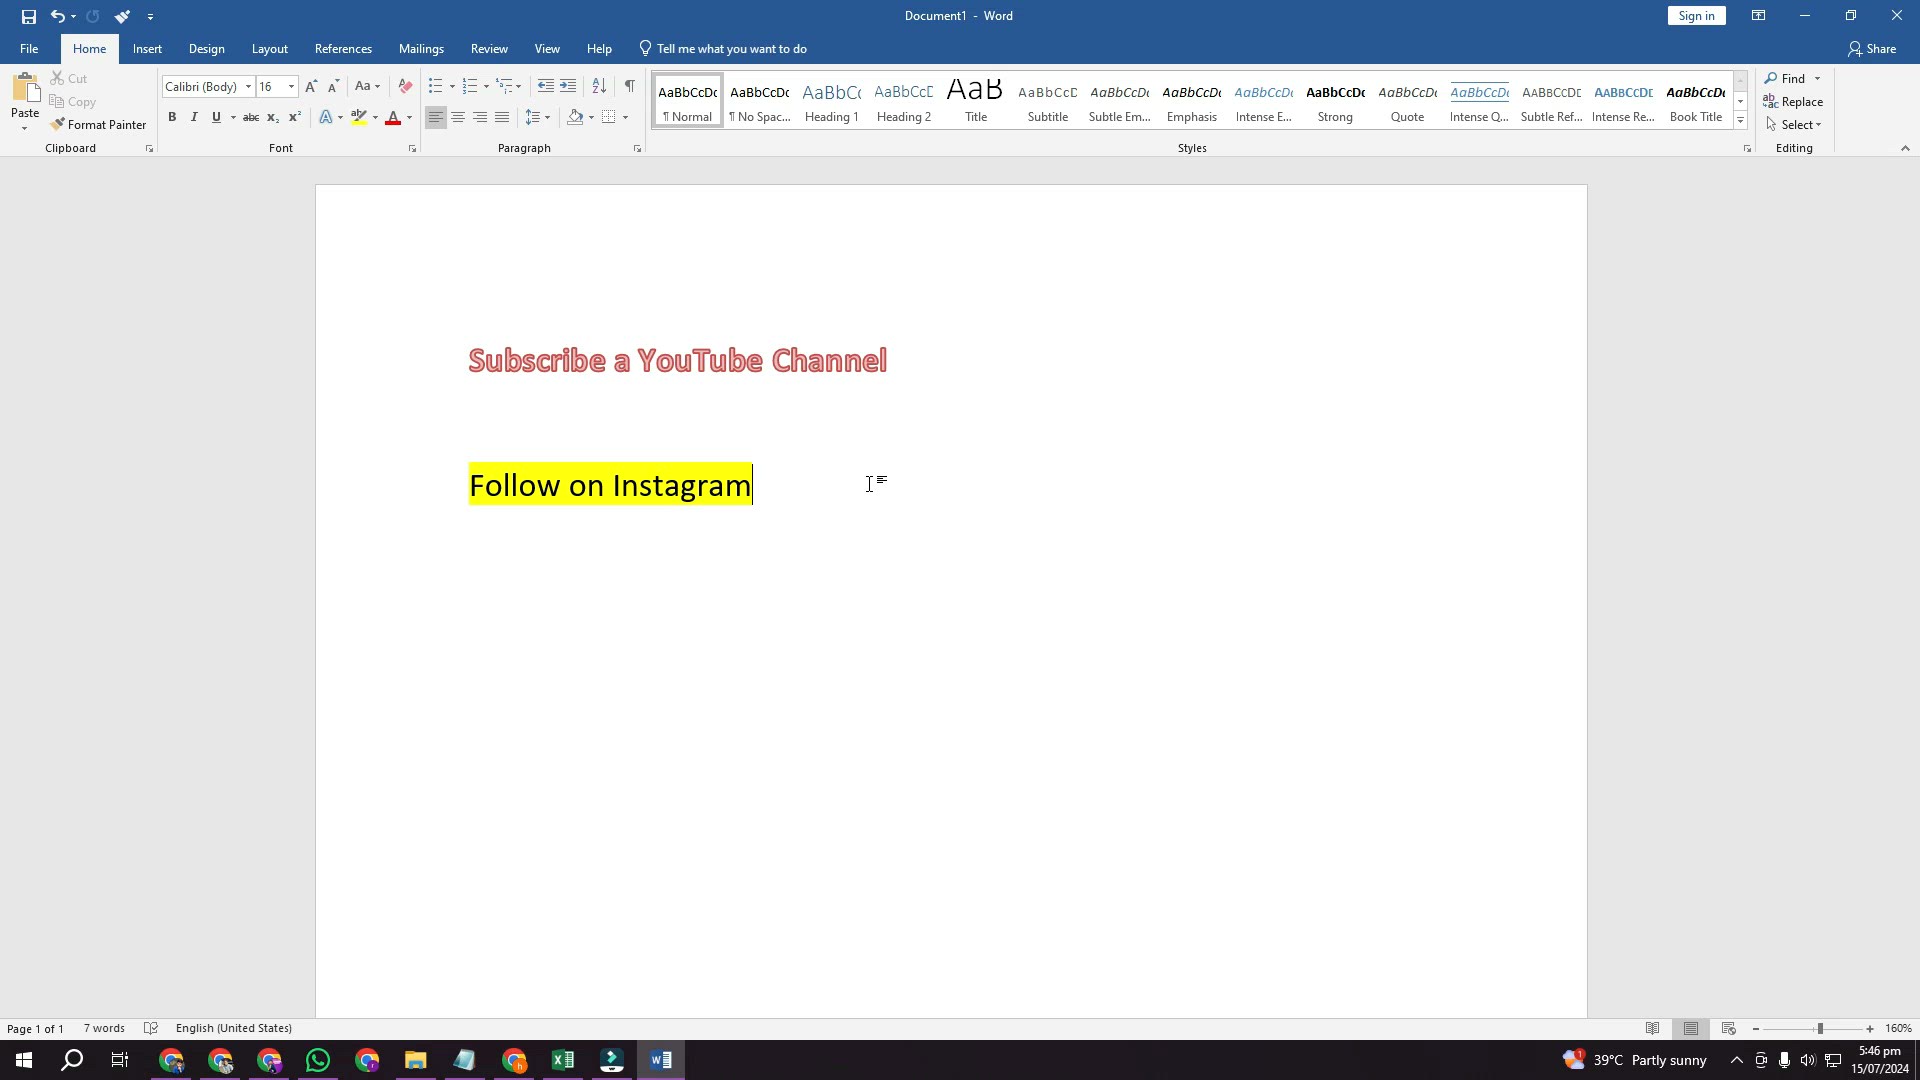1920x1080 pixels.
Task: Apply superscript formatting
Action: tap(295, 118)
